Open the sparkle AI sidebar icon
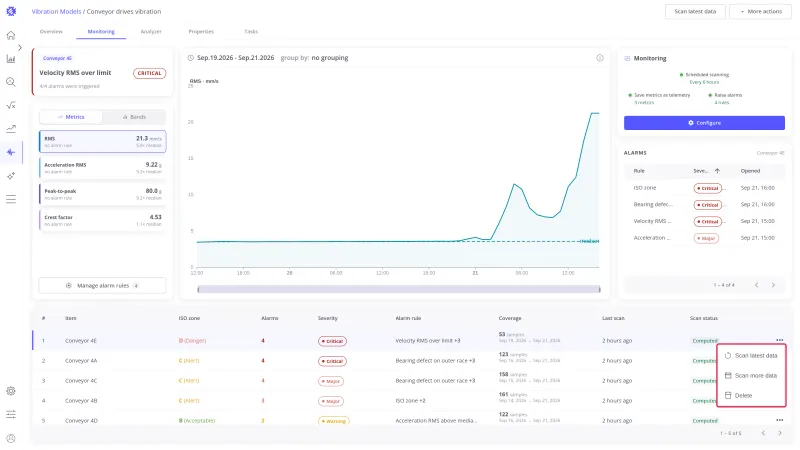 click(x=11, y=176)
